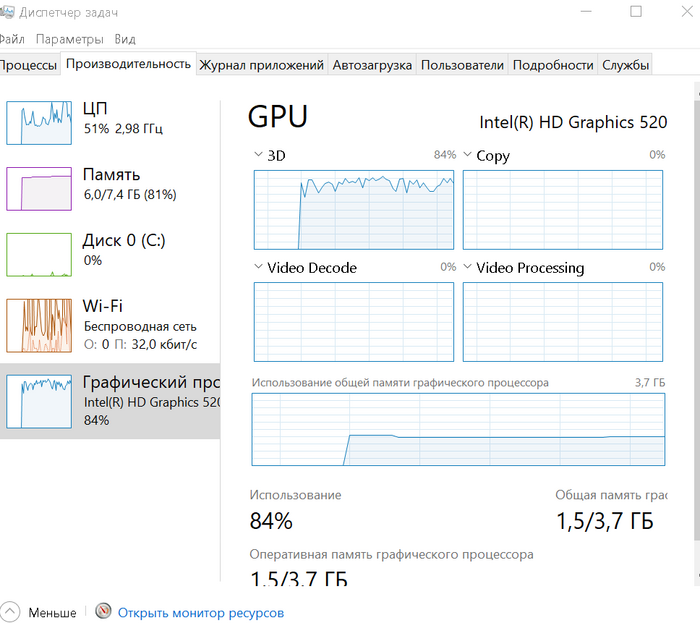Image resolution: width=700 pixels, height=623 pixels.
Task: Open the Video Processing engine dropdown
Action: 467,266
